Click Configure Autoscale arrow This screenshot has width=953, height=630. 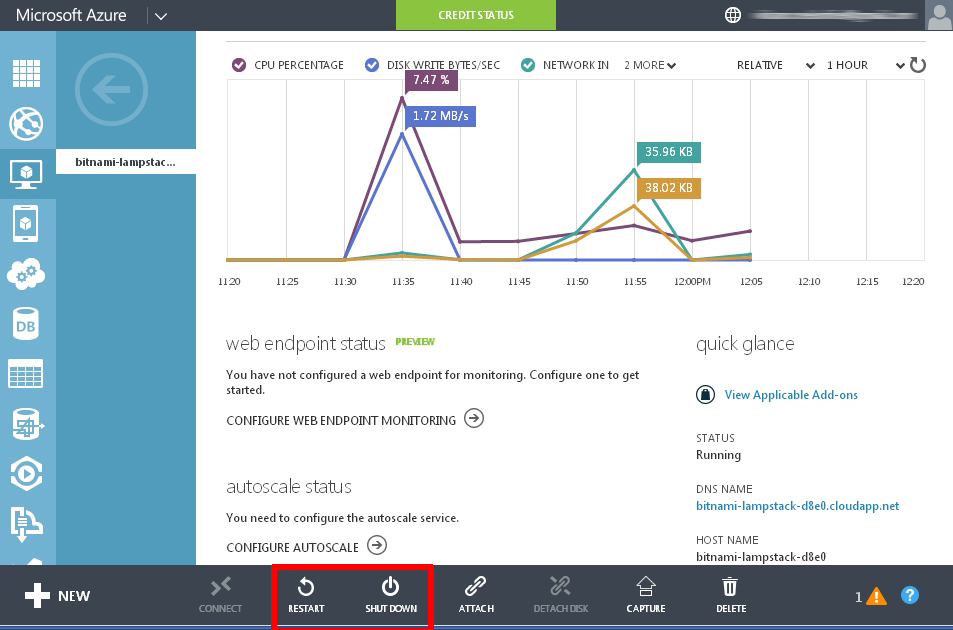pos(377,545)
